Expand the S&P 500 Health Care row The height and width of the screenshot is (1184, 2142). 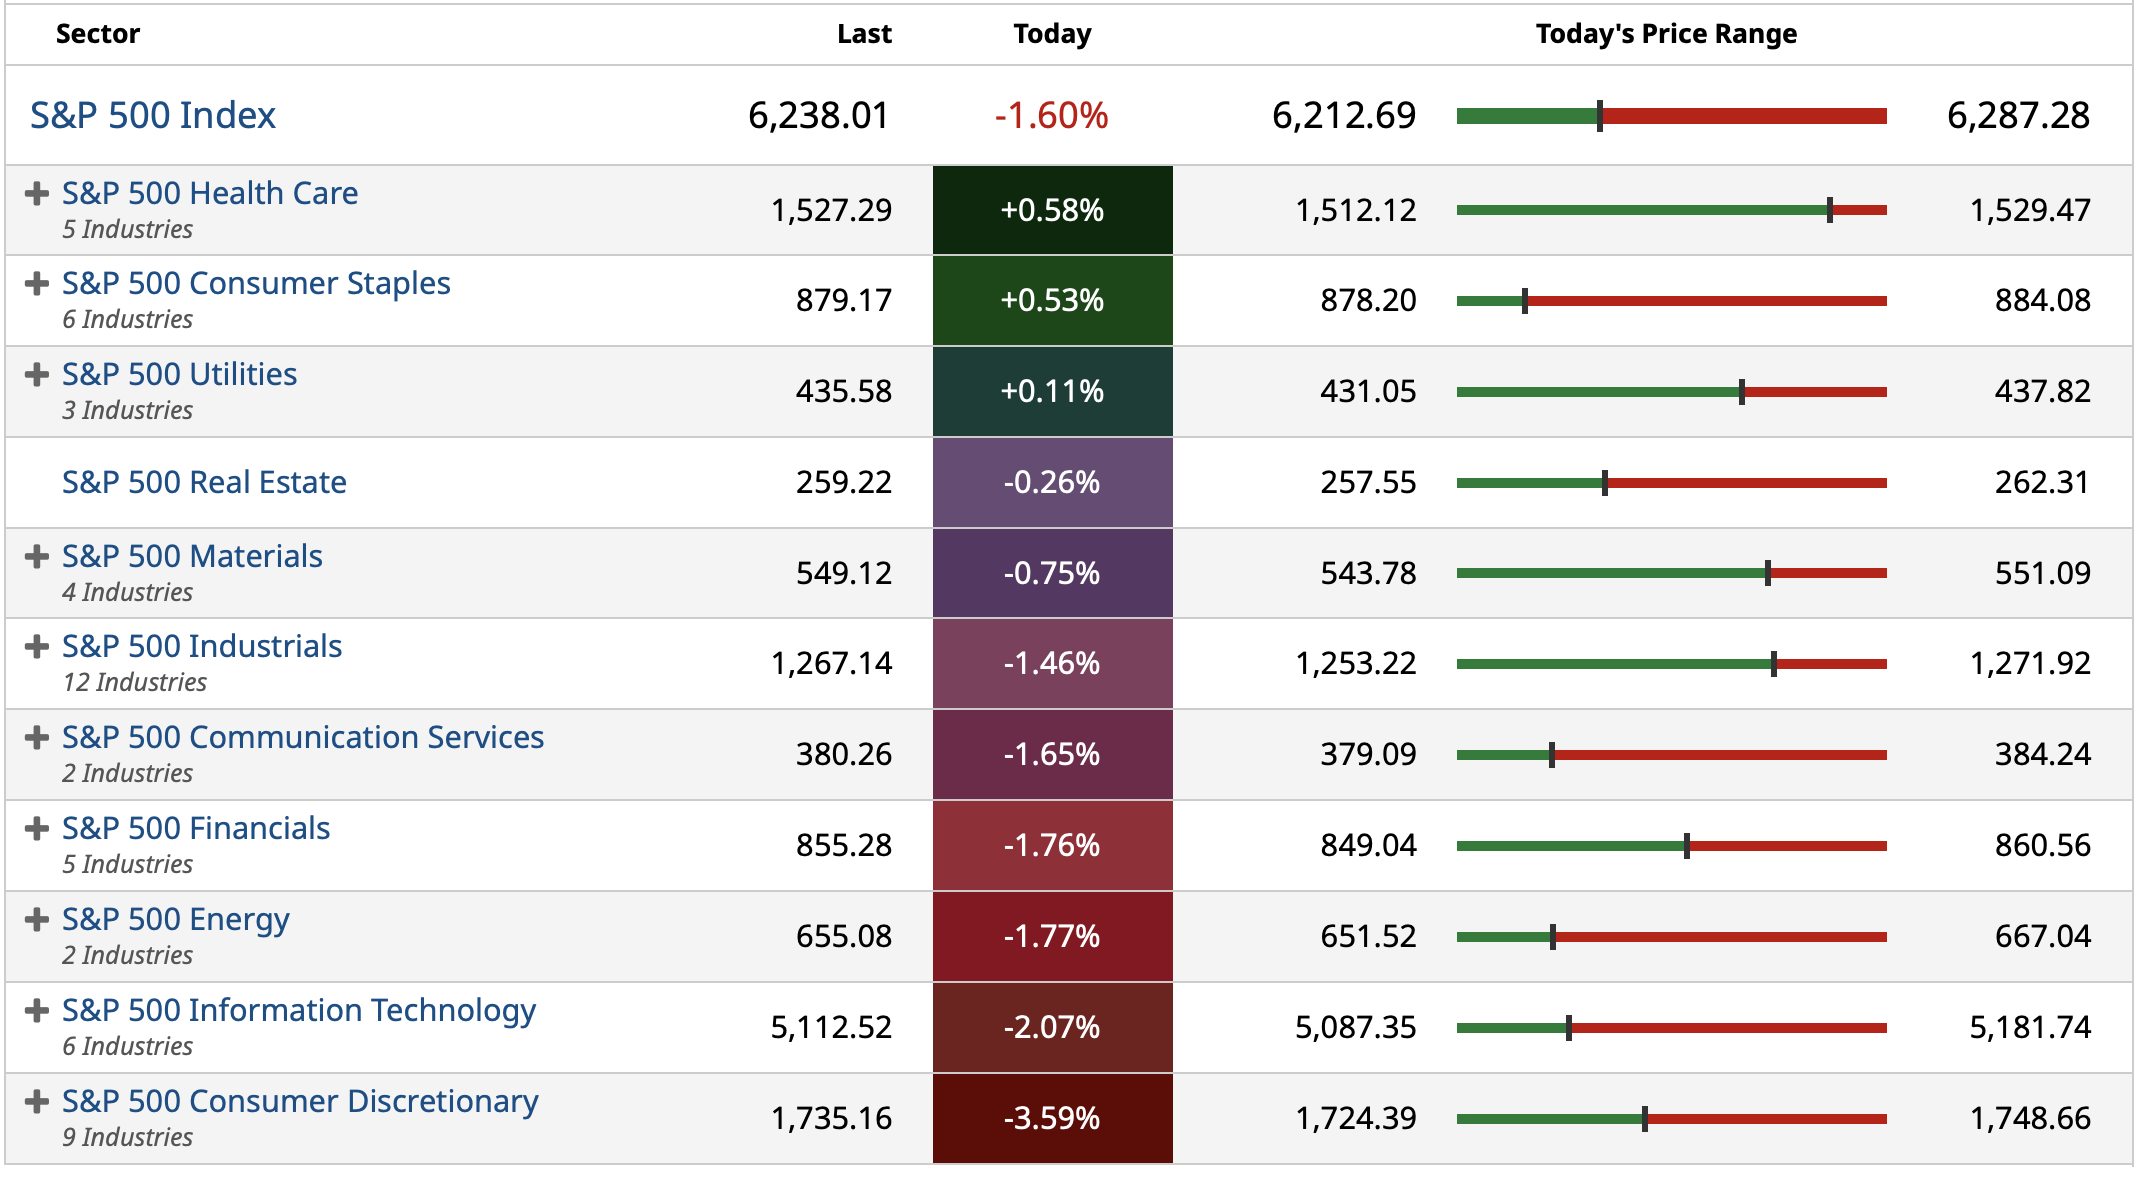37,193
